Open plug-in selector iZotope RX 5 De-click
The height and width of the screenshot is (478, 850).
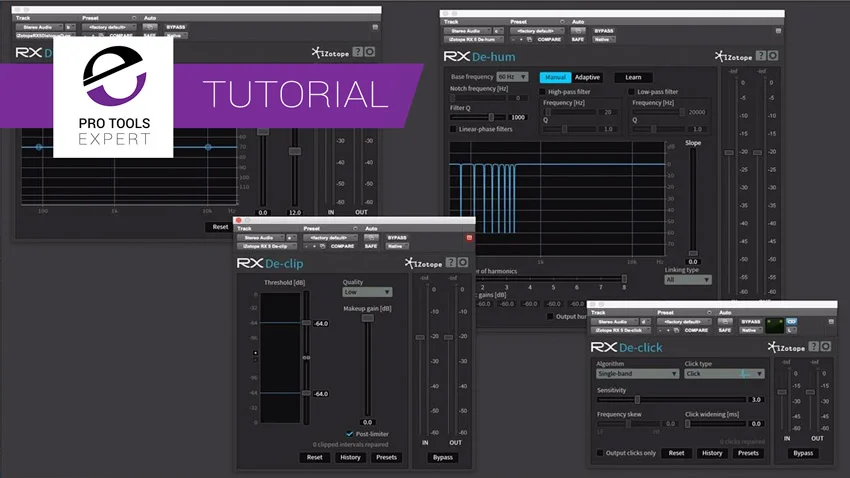[x=620, y=330]
